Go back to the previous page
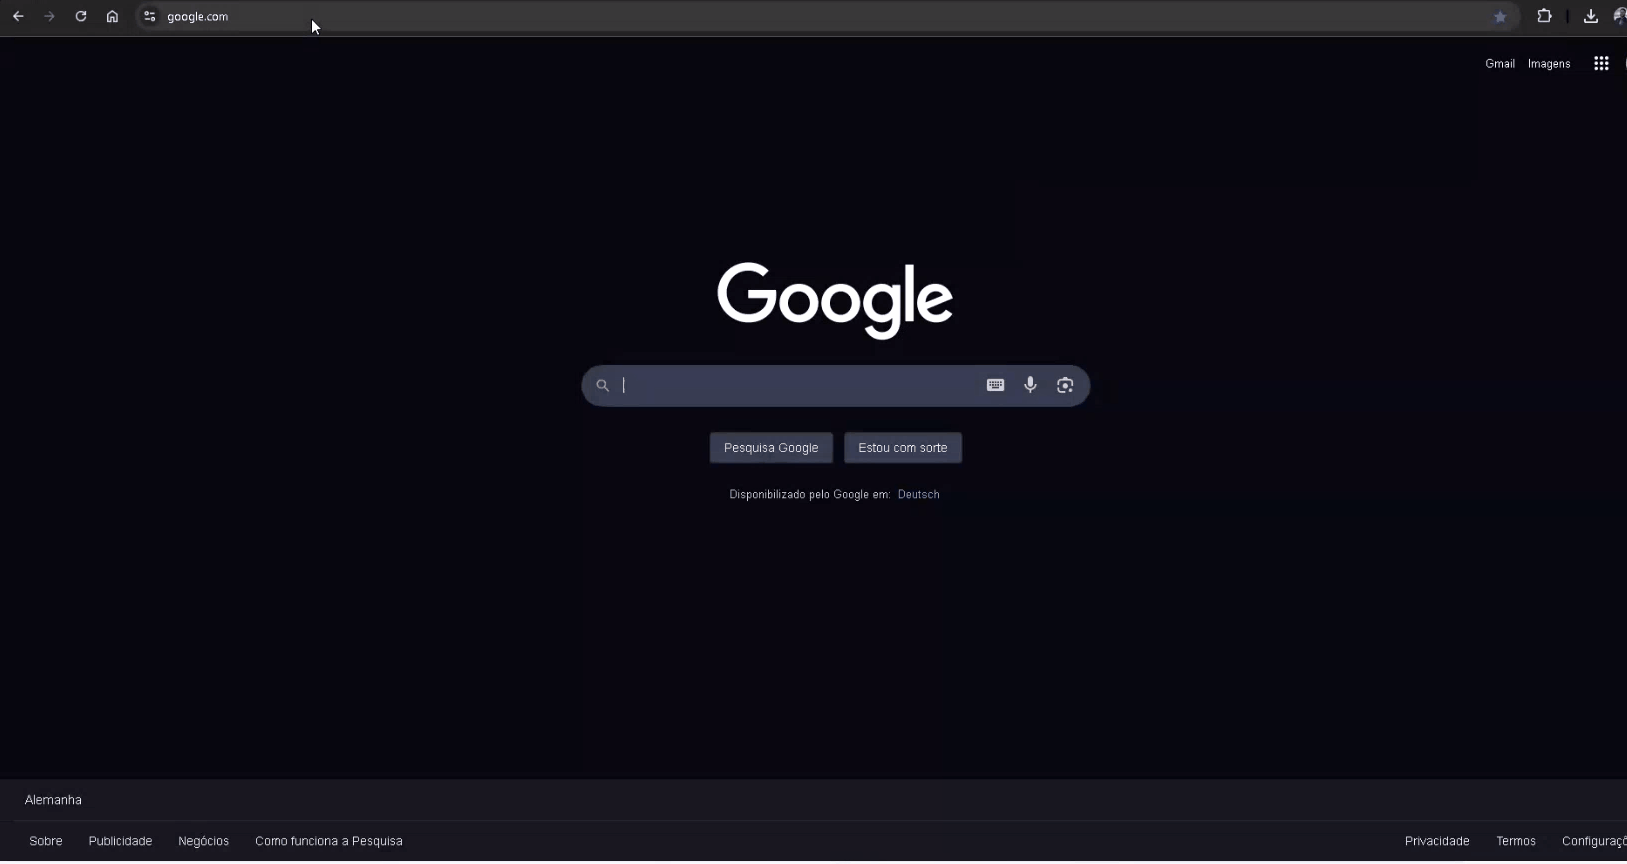The width and height of the screenshot is (1627, 864). tap(18, 17)
